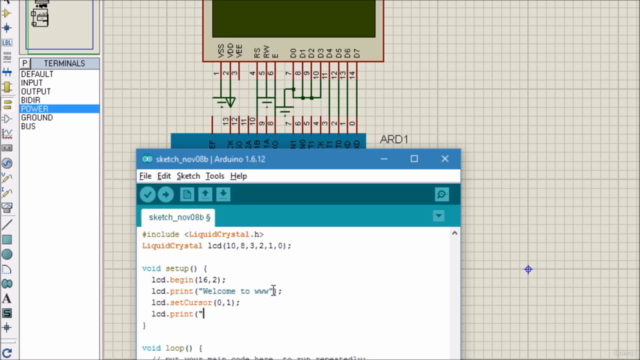The height and width of the screenshot is (360, 640).
Task: Select the Subcircuit mode tool
Action: coord(7,87)
